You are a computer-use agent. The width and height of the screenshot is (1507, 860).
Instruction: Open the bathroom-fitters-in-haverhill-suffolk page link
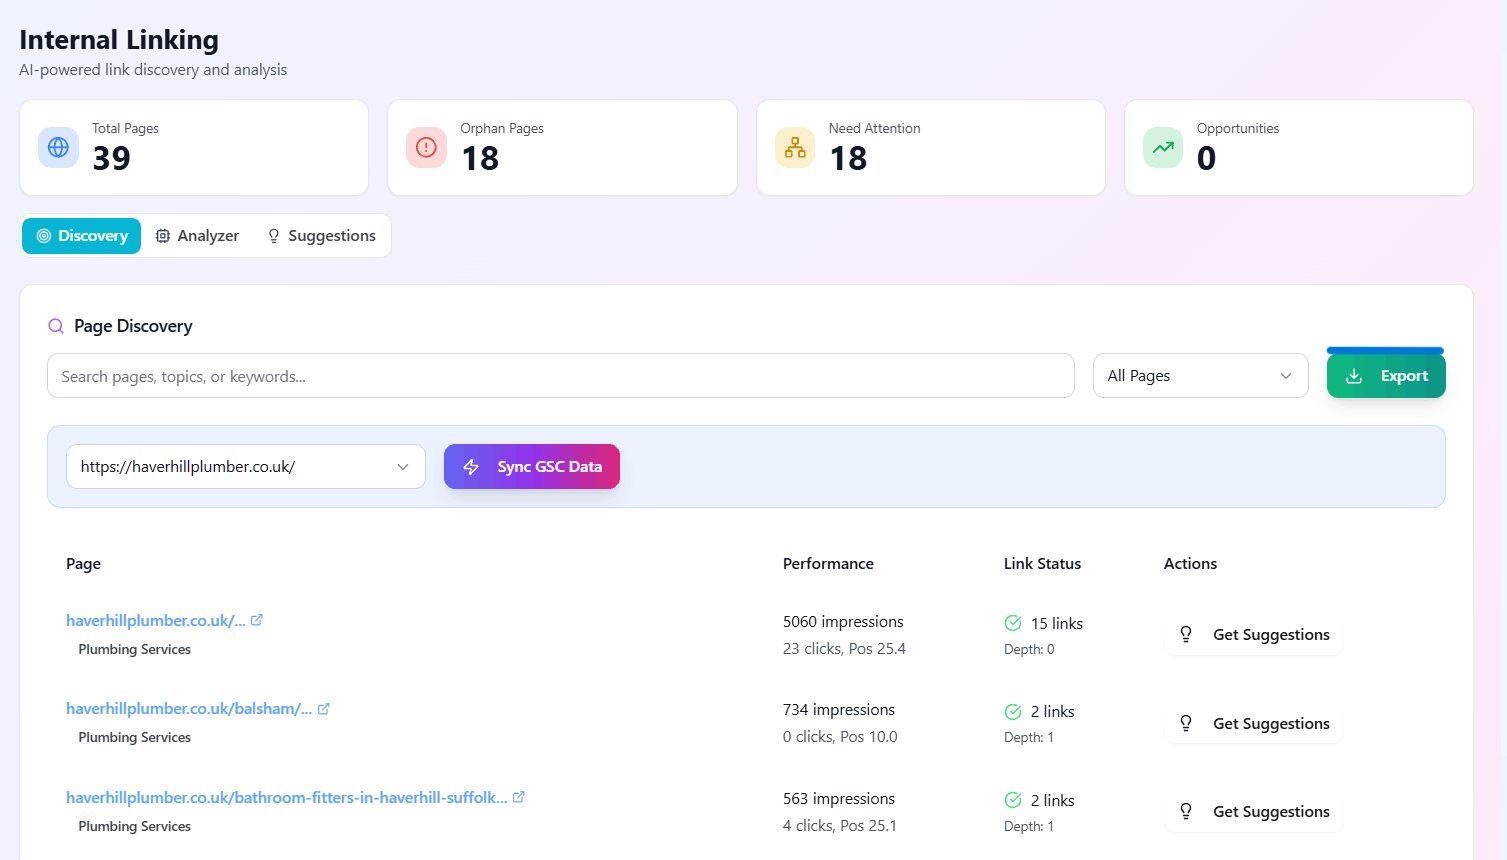(x=287, y=797)
